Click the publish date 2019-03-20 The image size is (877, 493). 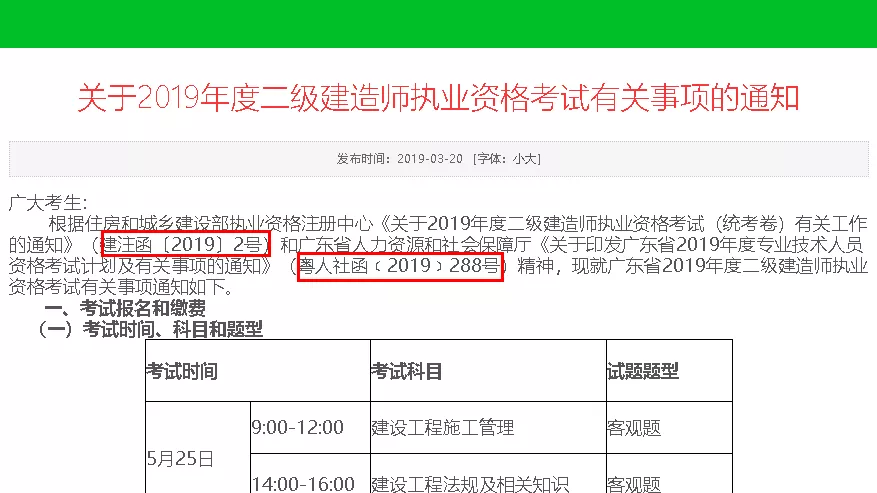(x=430, y=159)
